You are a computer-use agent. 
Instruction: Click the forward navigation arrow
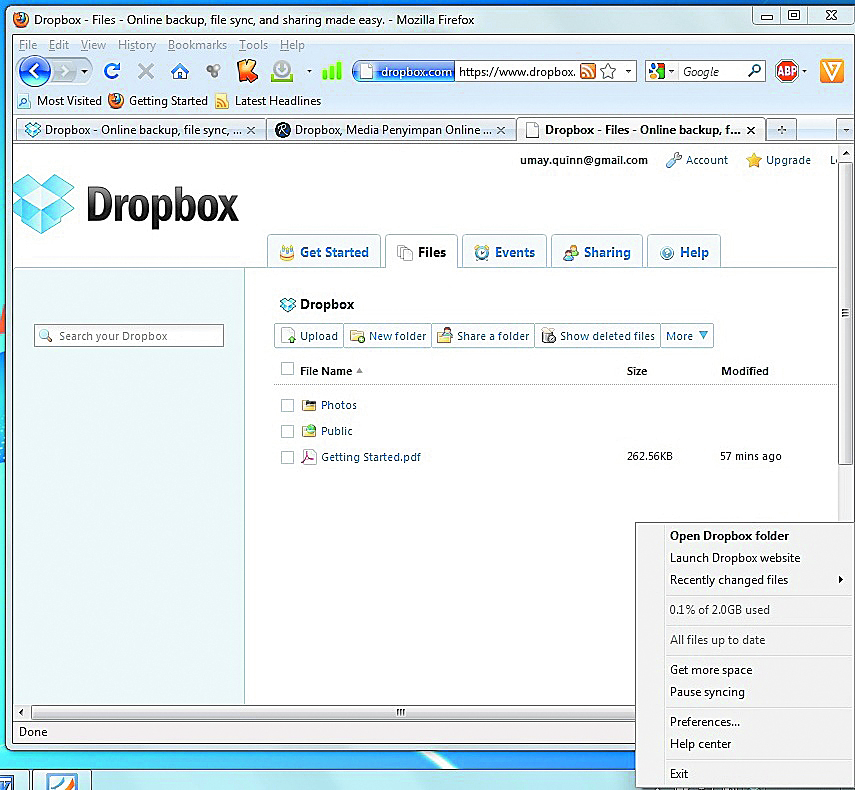[x=64, y=71]
